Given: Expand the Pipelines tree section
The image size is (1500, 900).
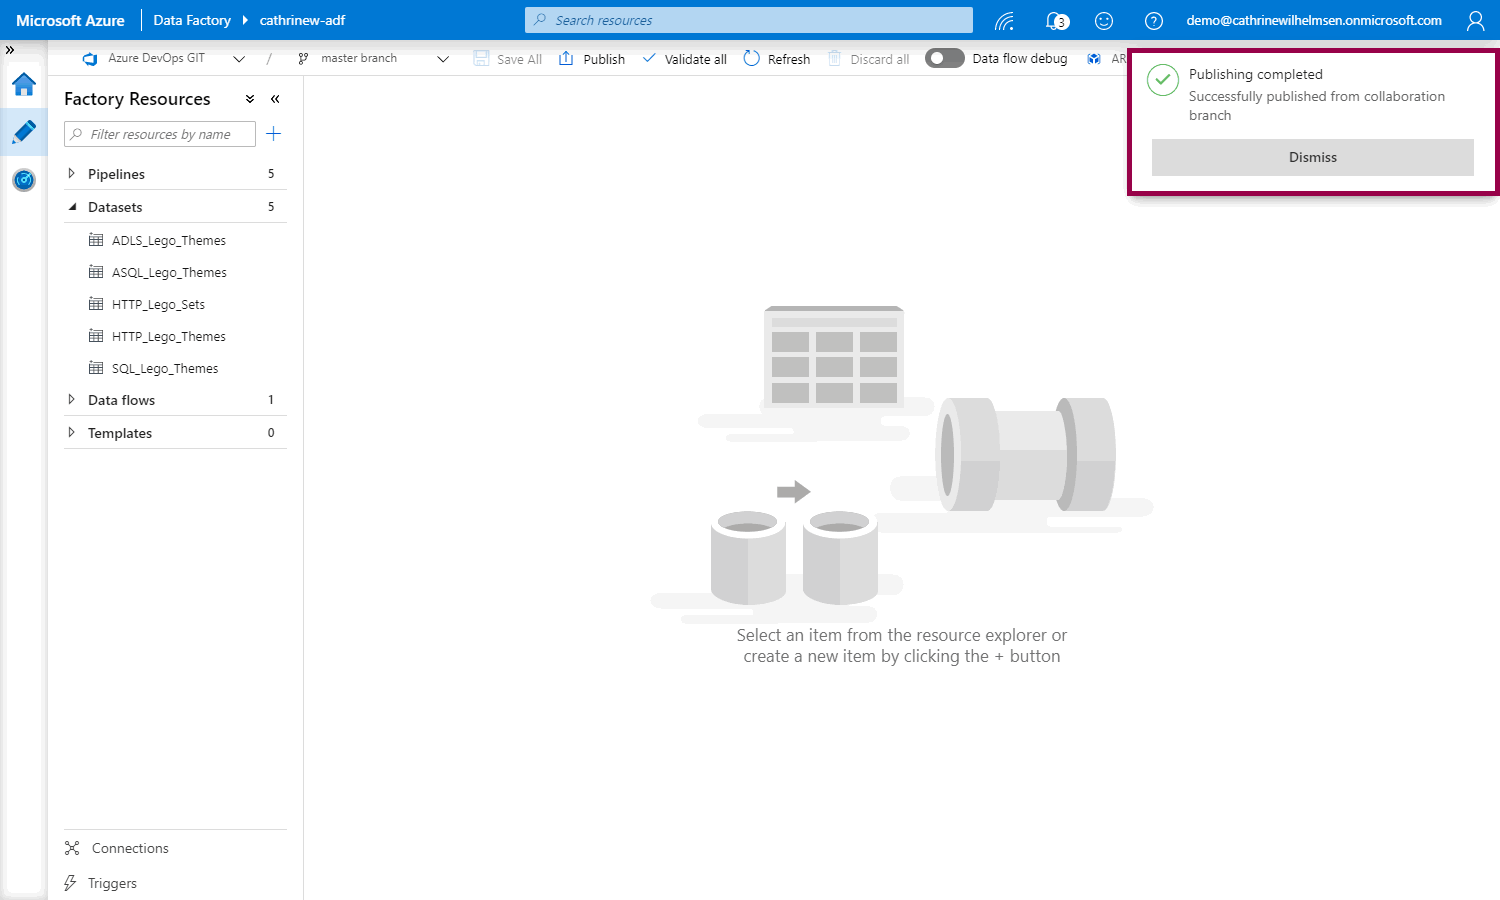Looking at the screenshot, I should tap(71, 174).
